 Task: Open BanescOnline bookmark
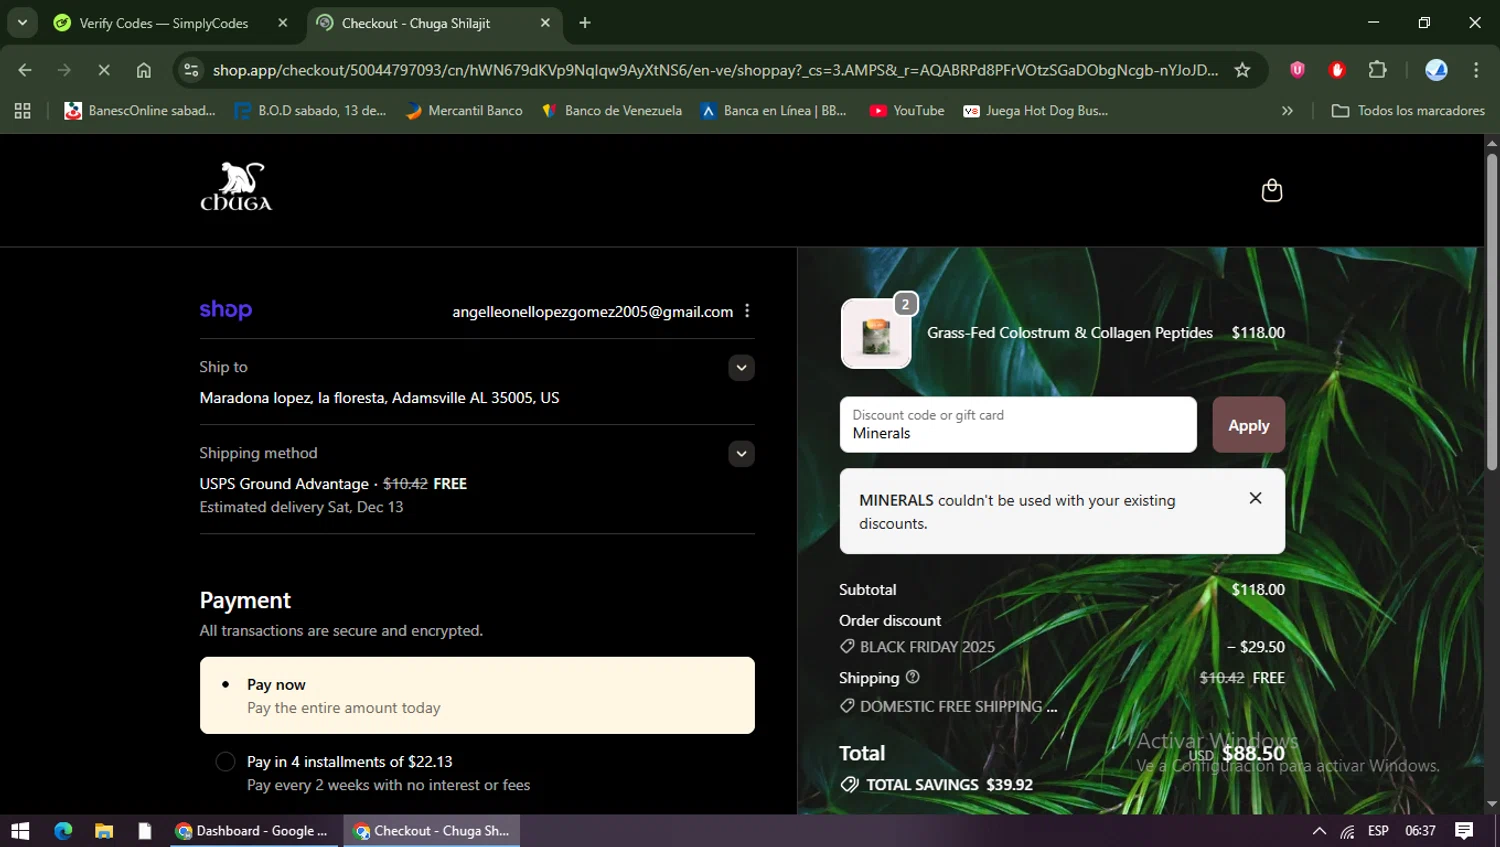coord(140,111)
